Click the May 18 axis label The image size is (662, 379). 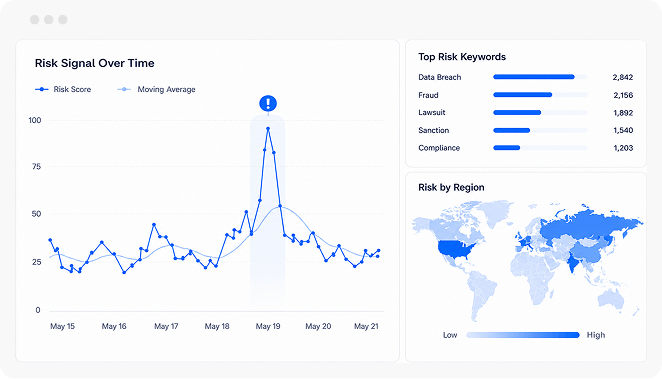(217, 326)
